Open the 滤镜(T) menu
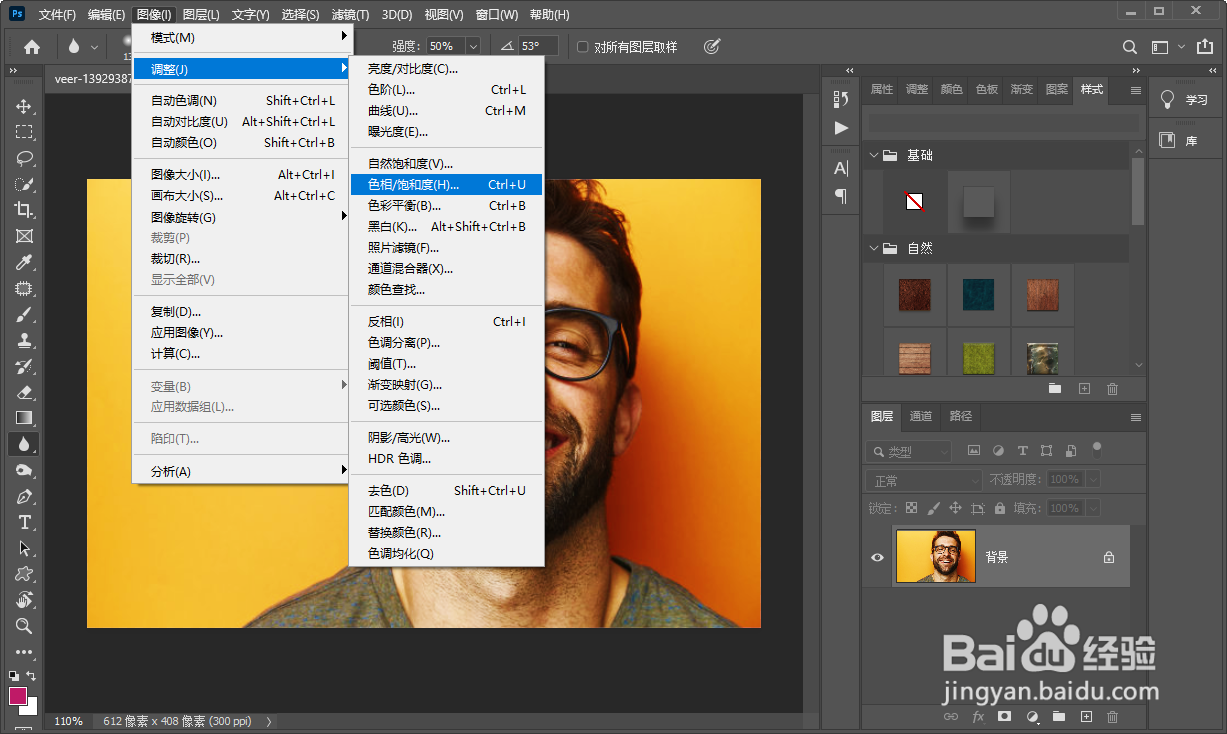Image resolution: width=1227 pixels, height=734 pixels. point(350,15)
